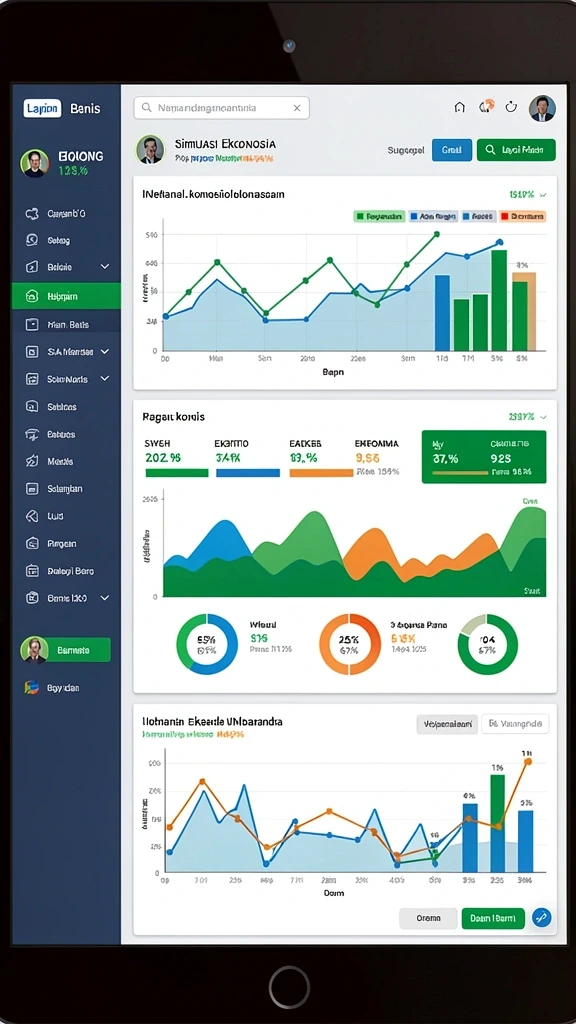
Task: Clear the search field with the X
Action: tap(297, 108)
